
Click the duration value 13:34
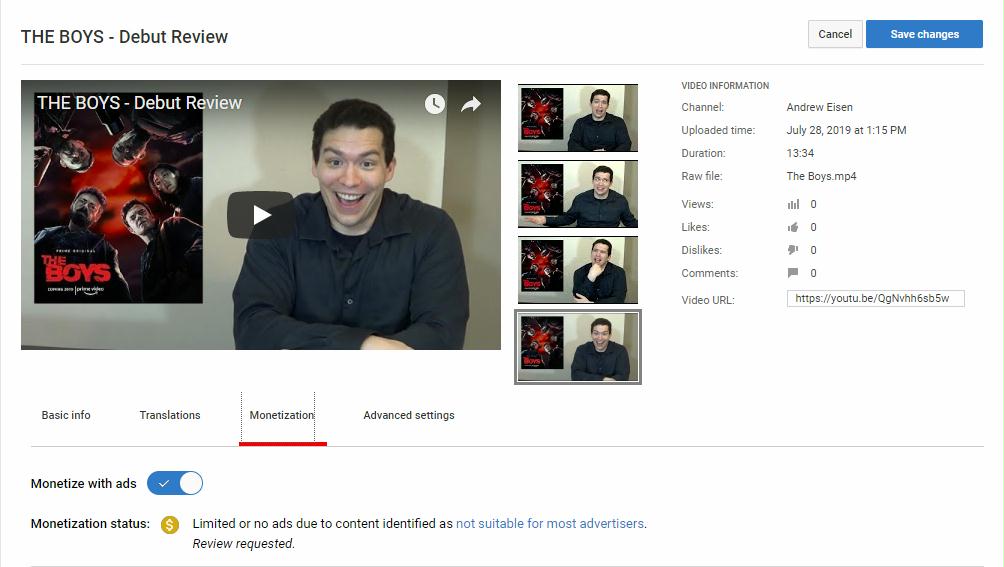click(800, 154)
